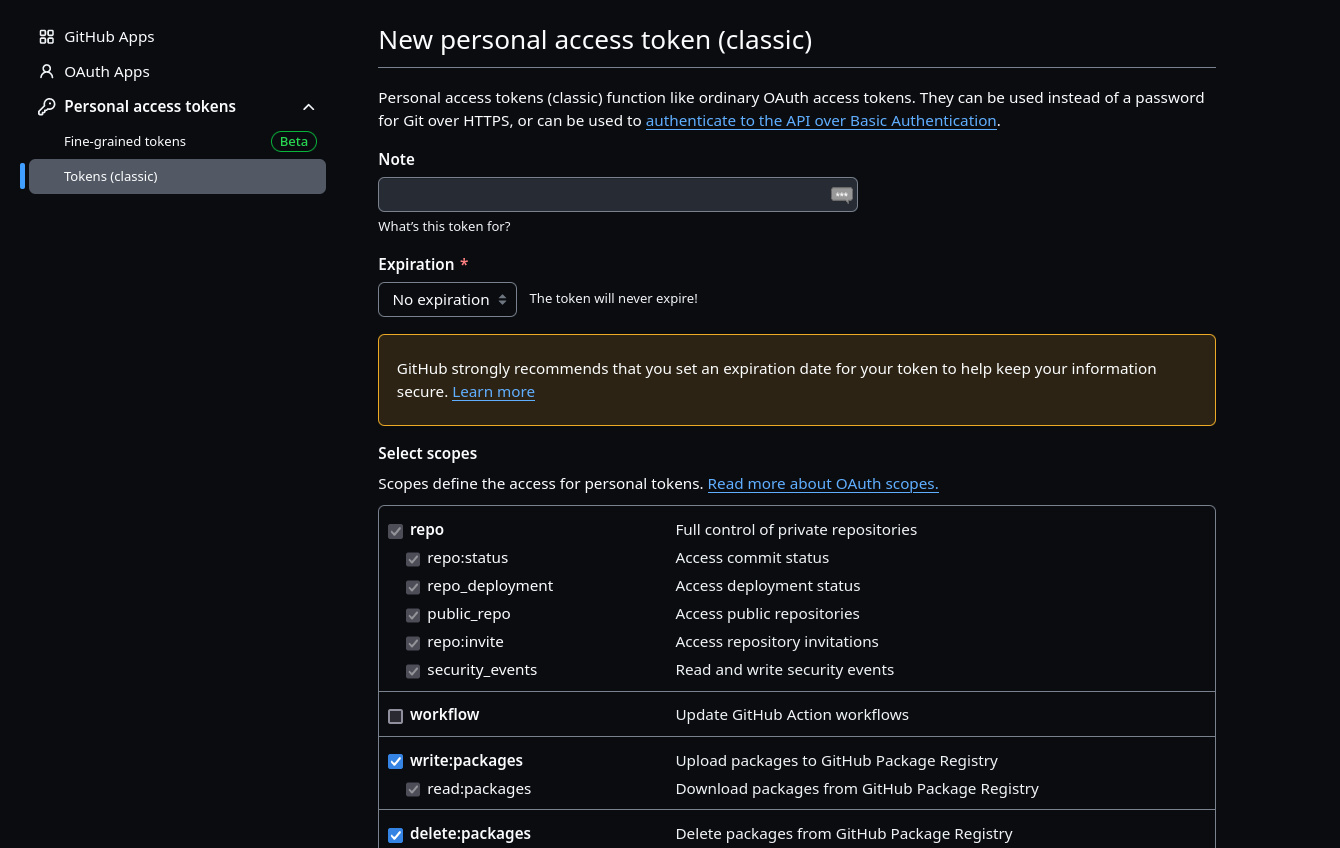Click the 'Full control of private repositories' description
Image resolution: width=1340 pixels, height=848 pixels.
pyautogui.click(x=796, y=530)
